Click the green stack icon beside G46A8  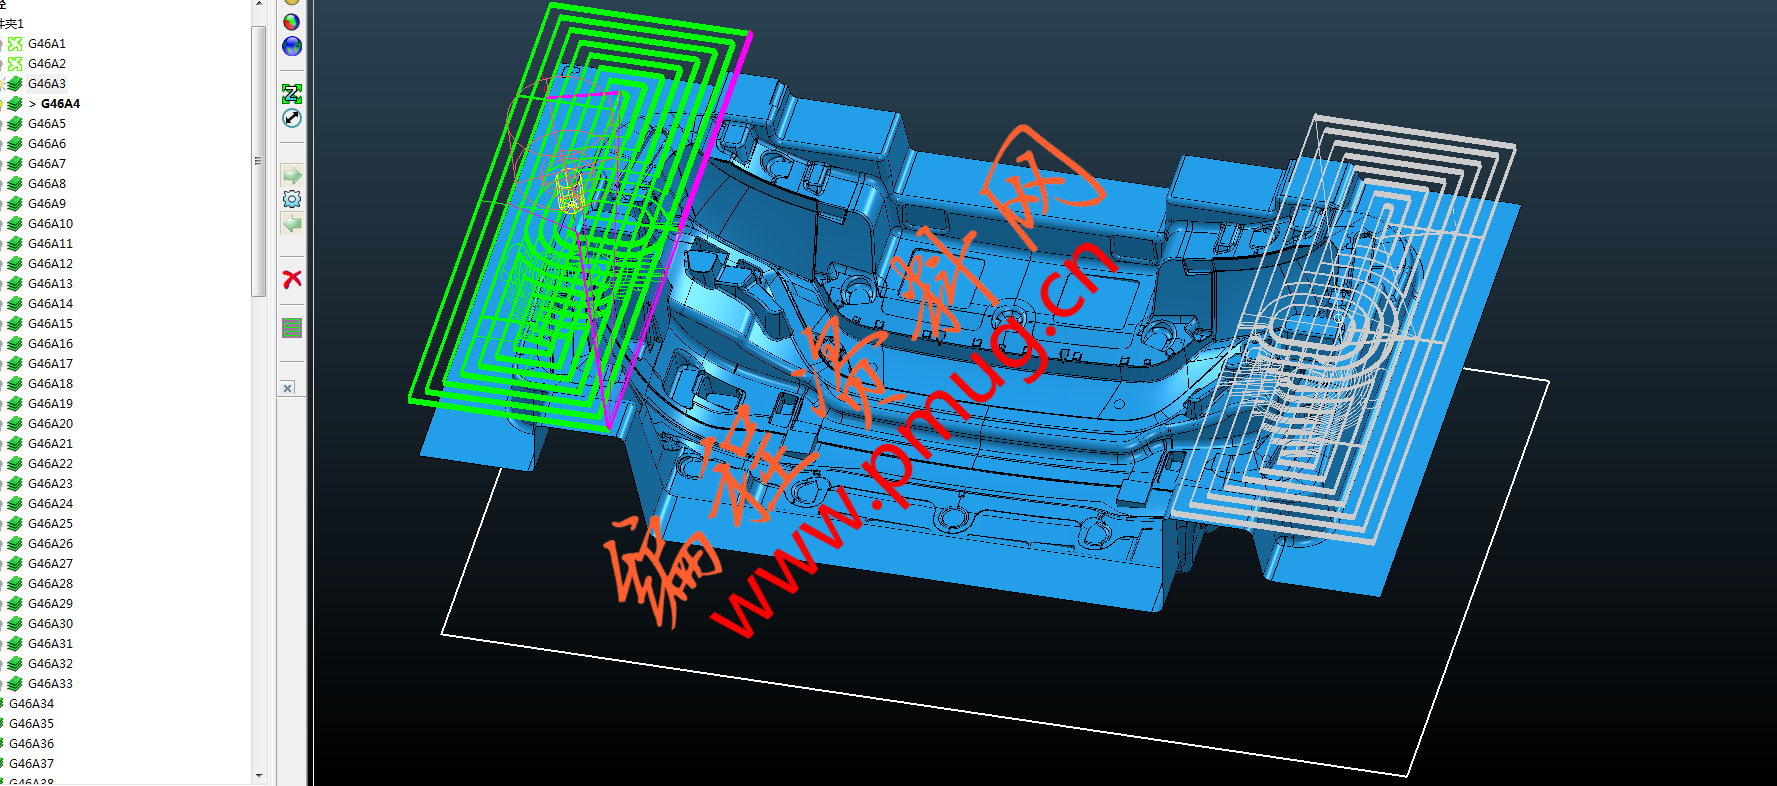pos(15,184)
